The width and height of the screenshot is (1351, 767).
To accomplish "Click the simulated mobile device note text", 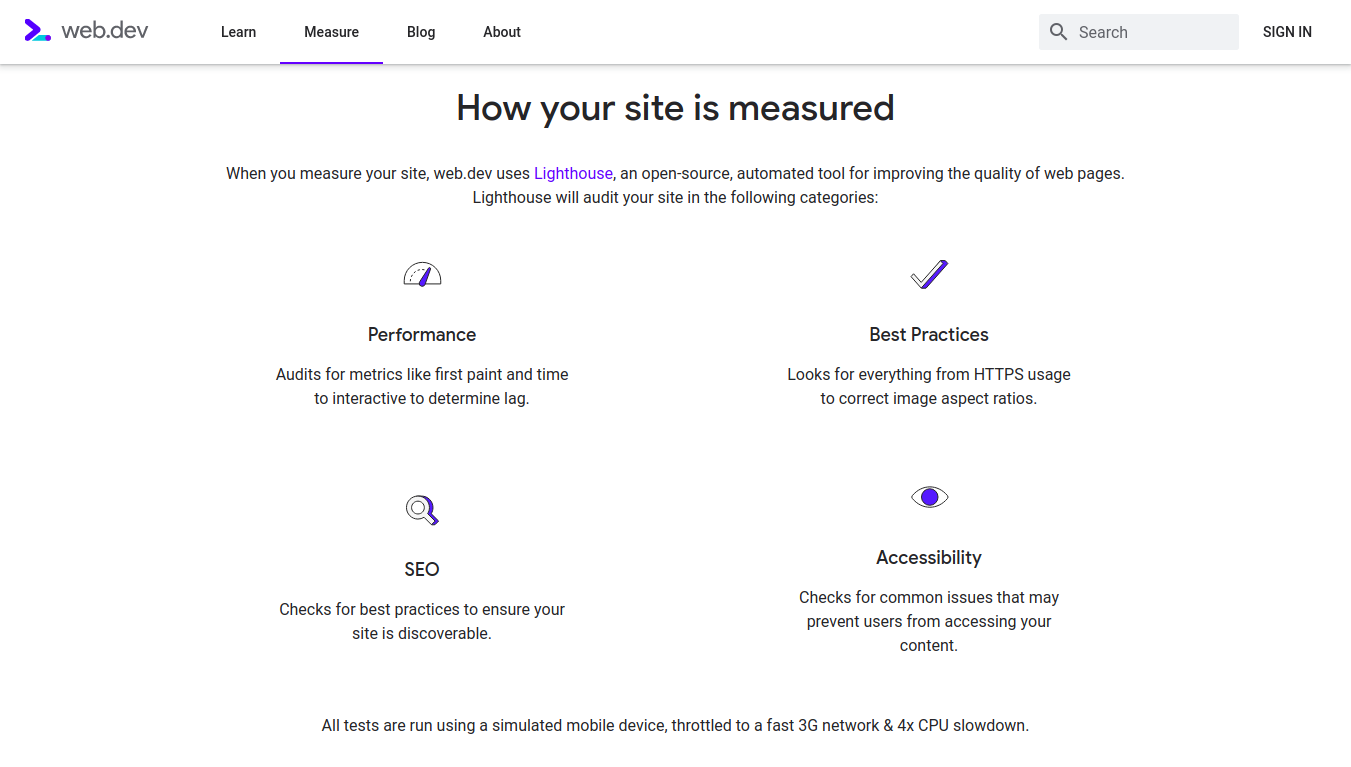I will point(675,726).
